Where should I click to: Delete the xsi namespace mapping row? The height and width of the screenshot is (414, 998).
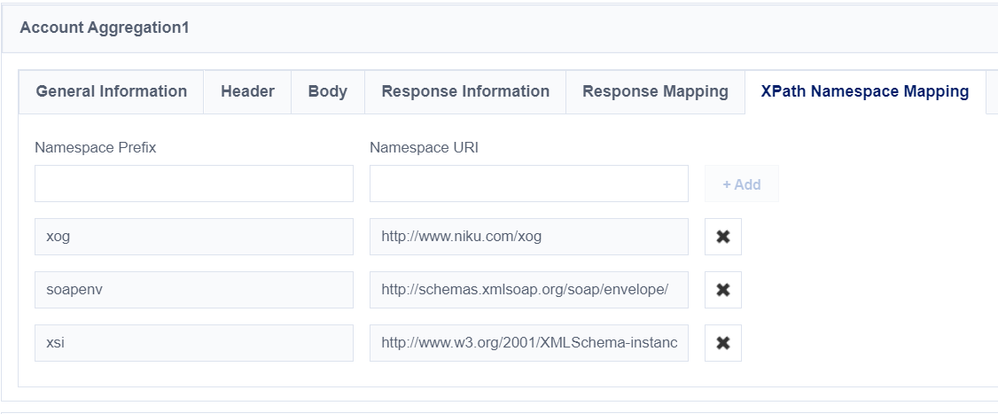pos(723,343)
